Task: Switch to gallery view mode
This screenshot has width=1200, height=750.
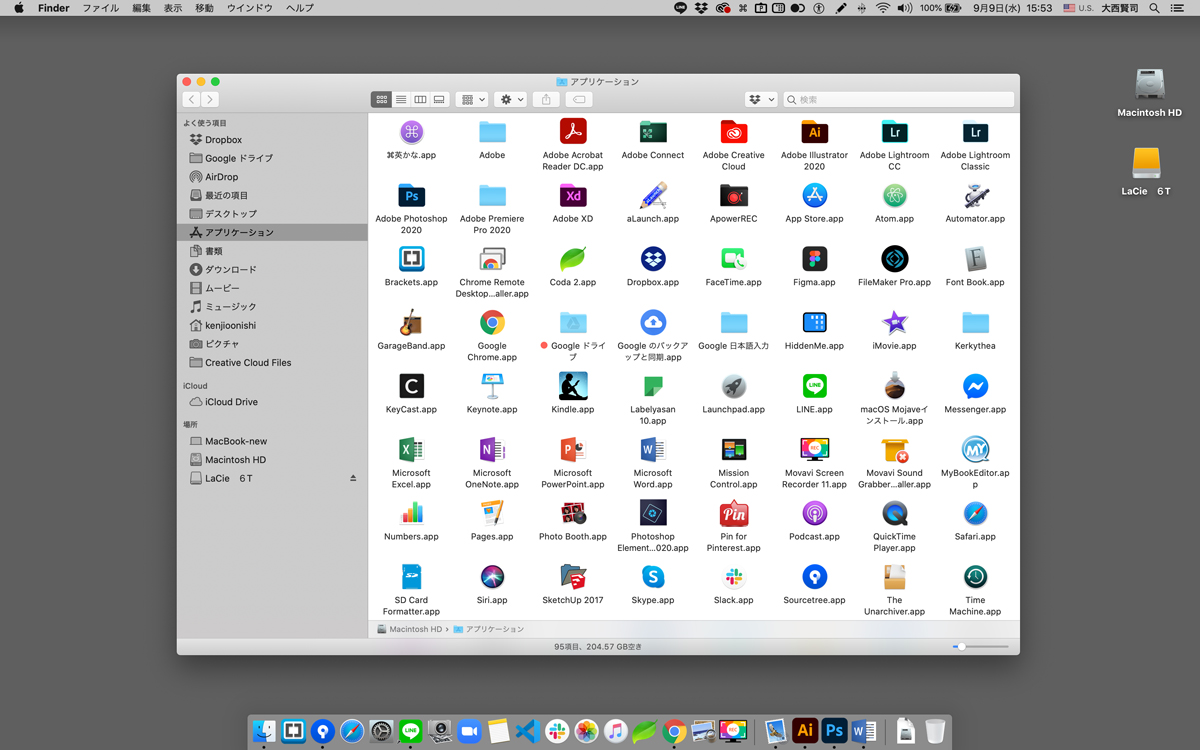Action: (x=439, y=99)
